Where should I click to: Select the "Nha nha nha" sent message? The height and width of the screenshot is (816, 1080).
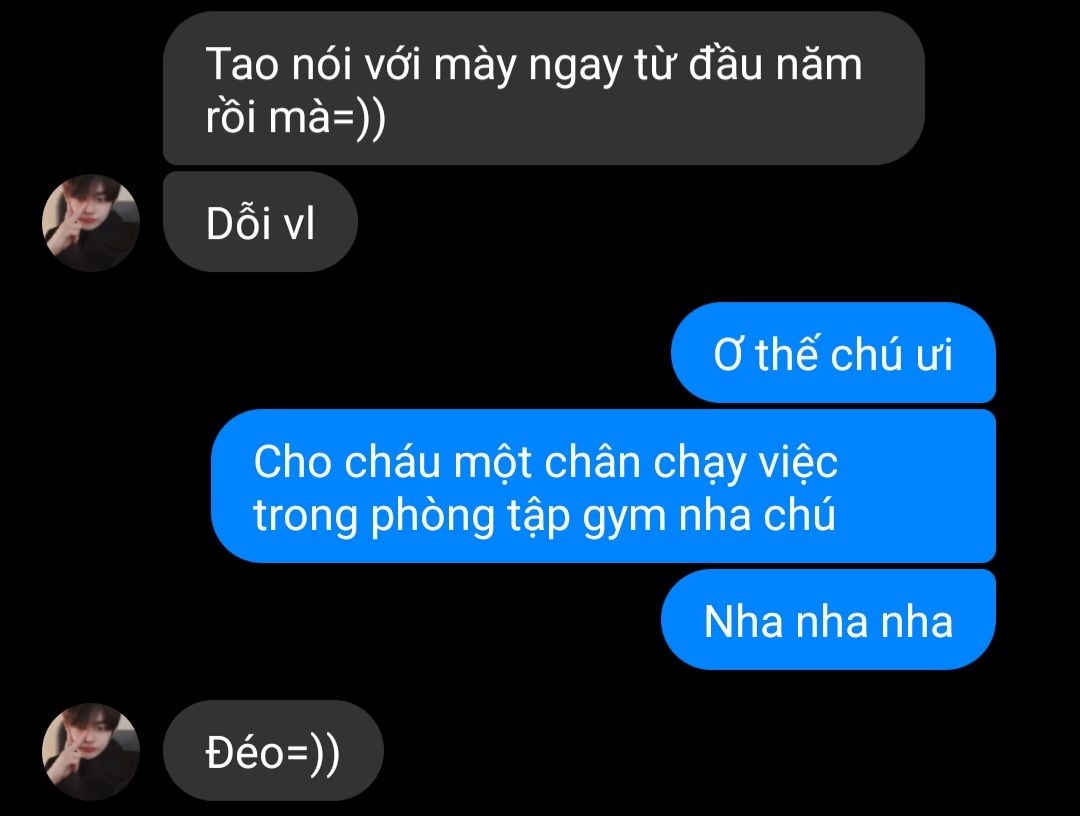pyautogui.click(x=829, y=619)
